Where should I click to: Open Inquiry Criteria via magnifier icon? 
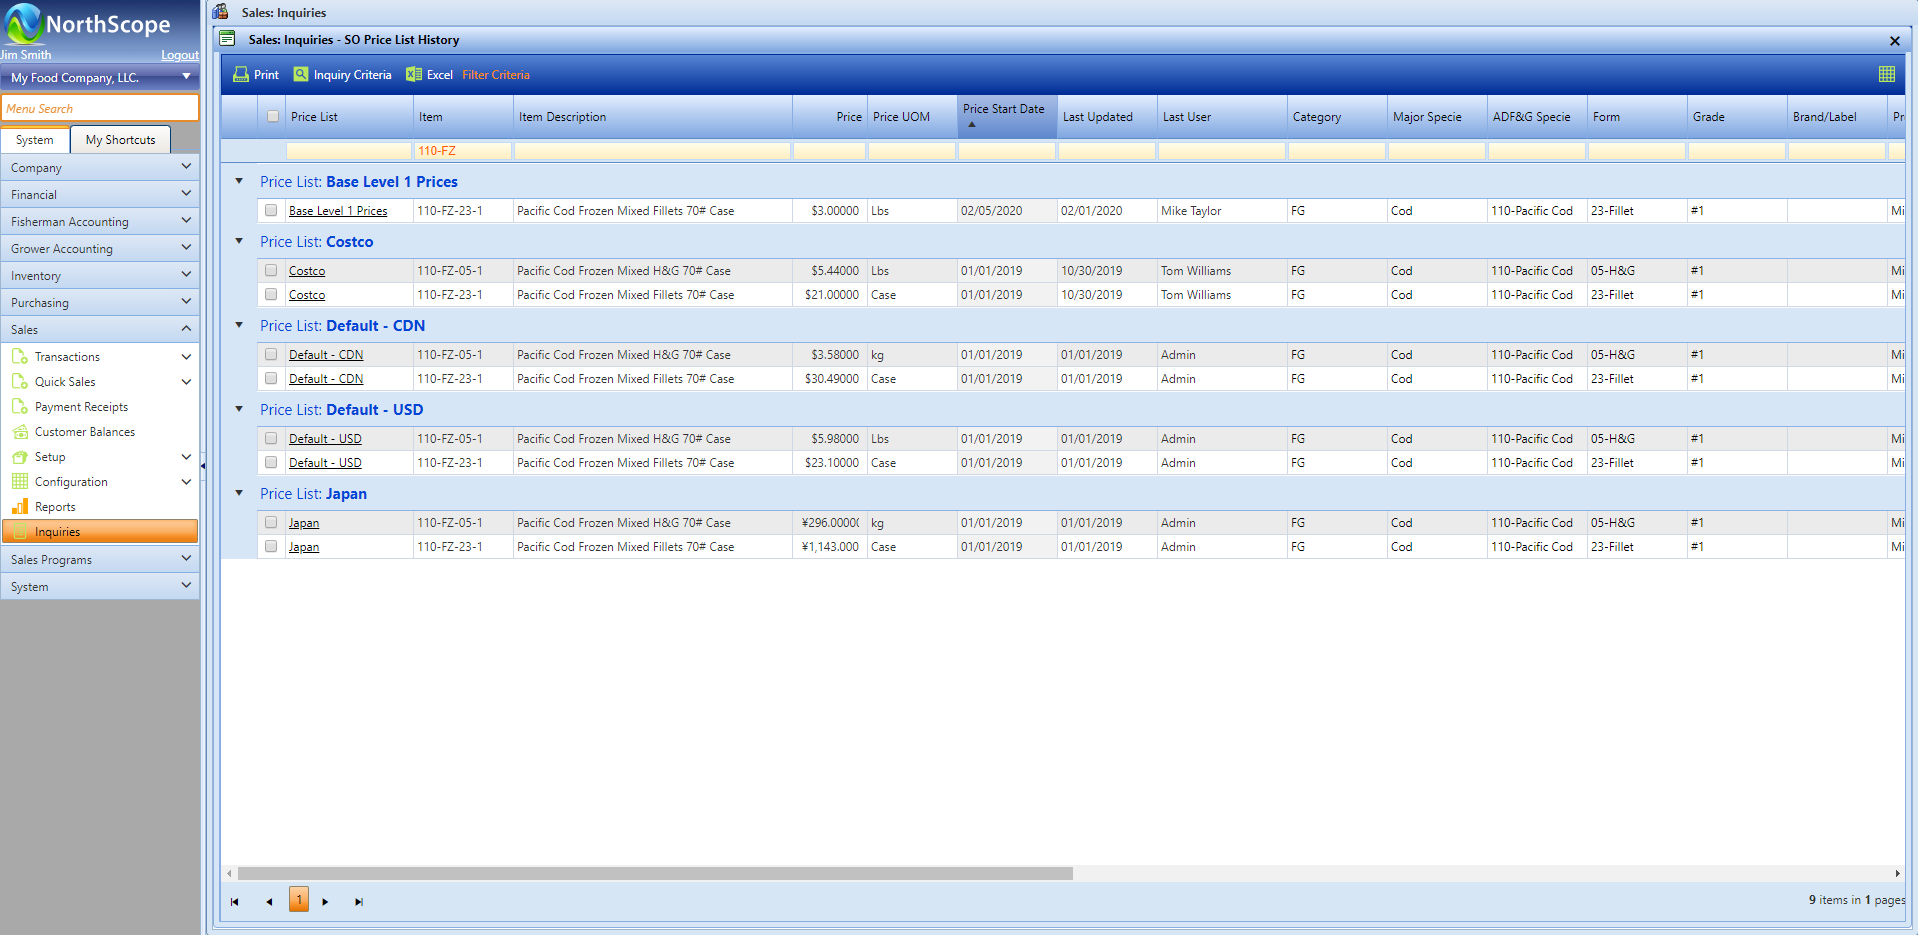coord(301,75)
